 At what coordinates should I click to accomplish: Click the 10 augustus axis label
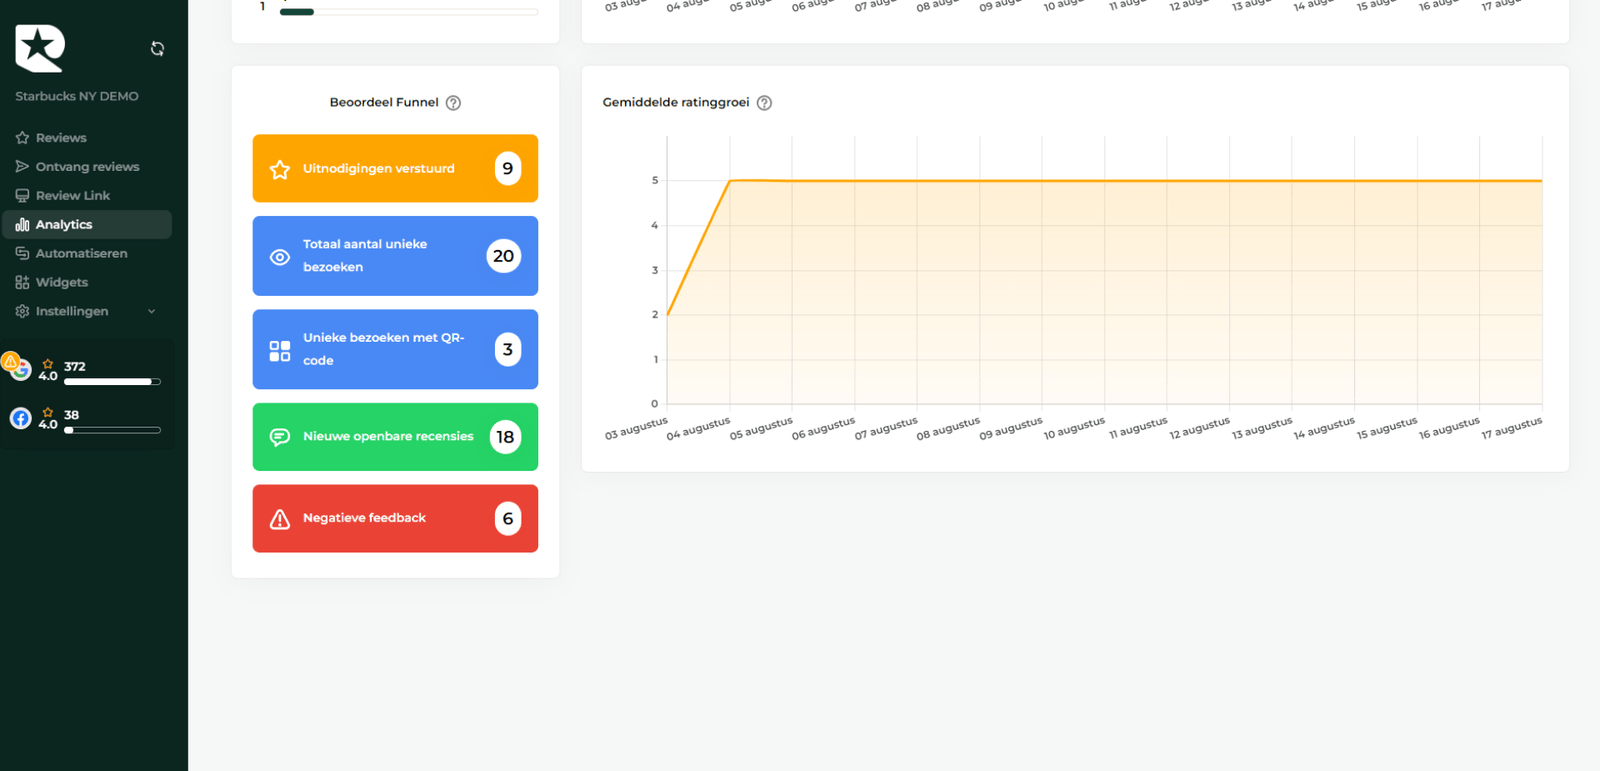pos(1074,429)
